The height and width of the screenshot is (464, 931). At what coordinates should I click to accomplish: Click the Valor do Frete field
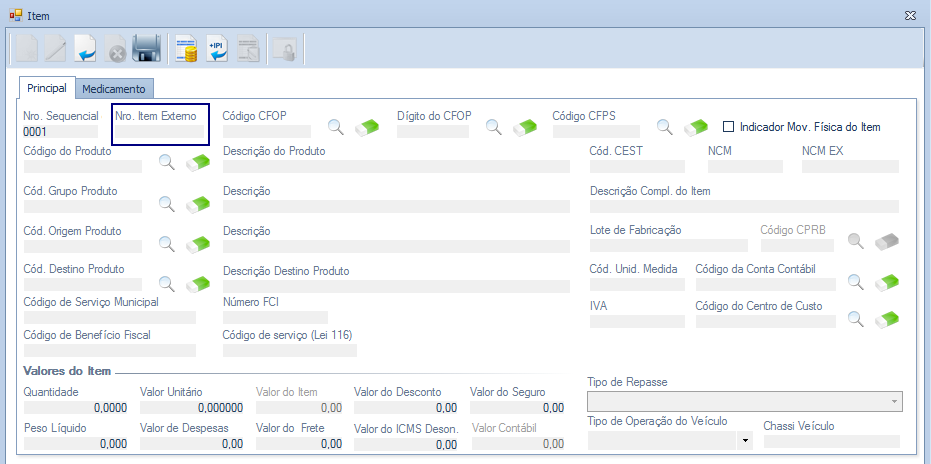(x=300, y=443)
